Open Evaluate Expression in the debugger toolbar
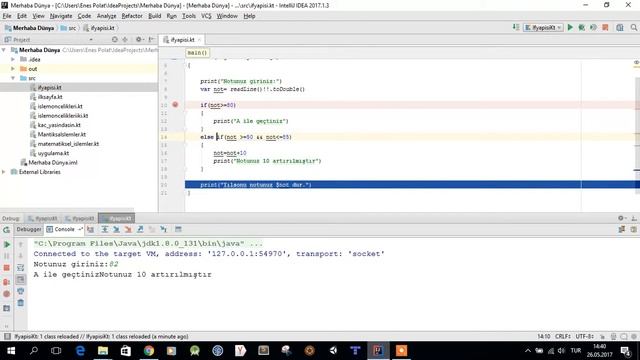The image size is (640, 360). (x=178, y=229)
